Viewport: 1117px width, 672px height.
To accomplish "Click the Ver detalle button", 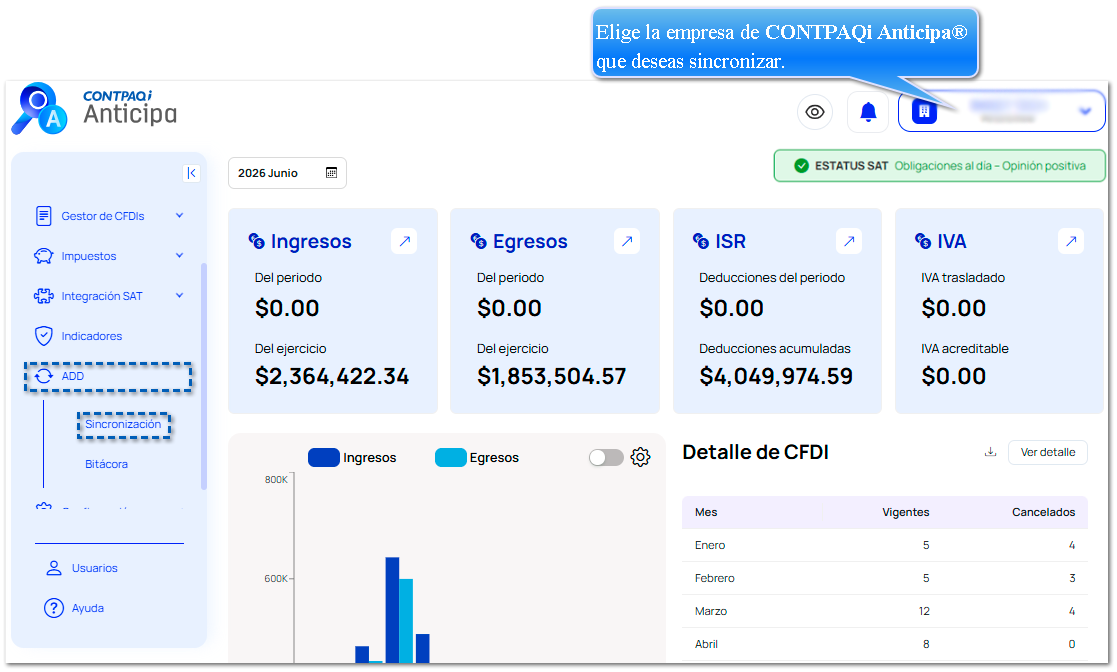I will point(1047,453).
